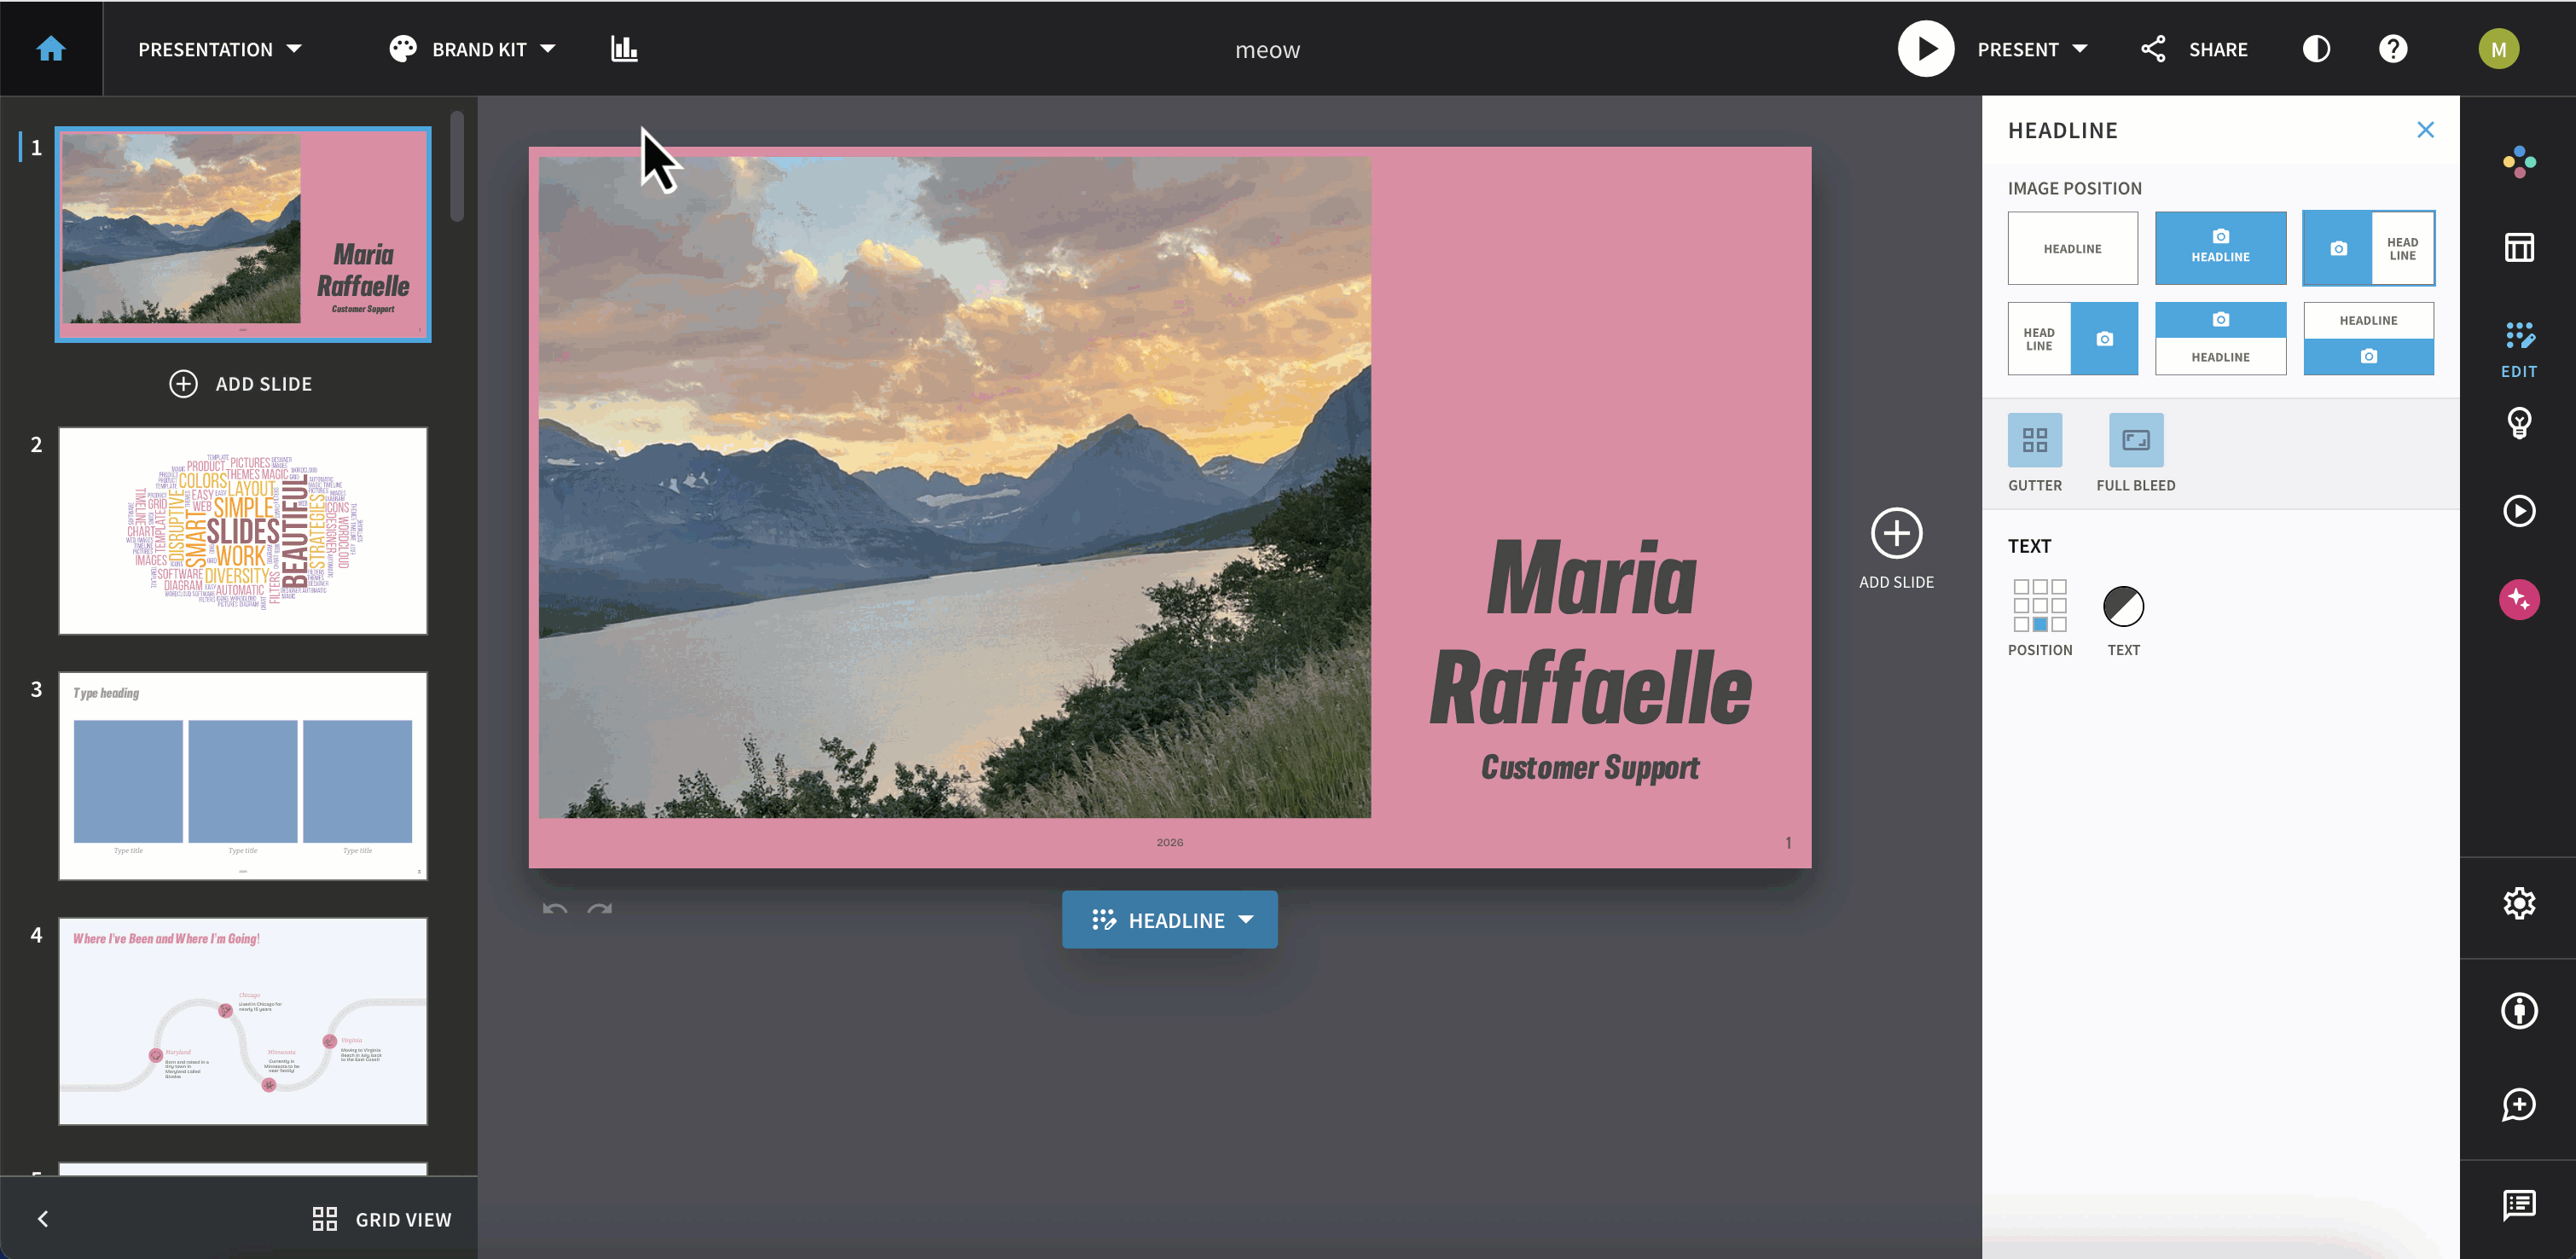The image size is (2576, 1259).
Task: Open the Headline slide type dropdown
Action: [x=1169, y=919]
